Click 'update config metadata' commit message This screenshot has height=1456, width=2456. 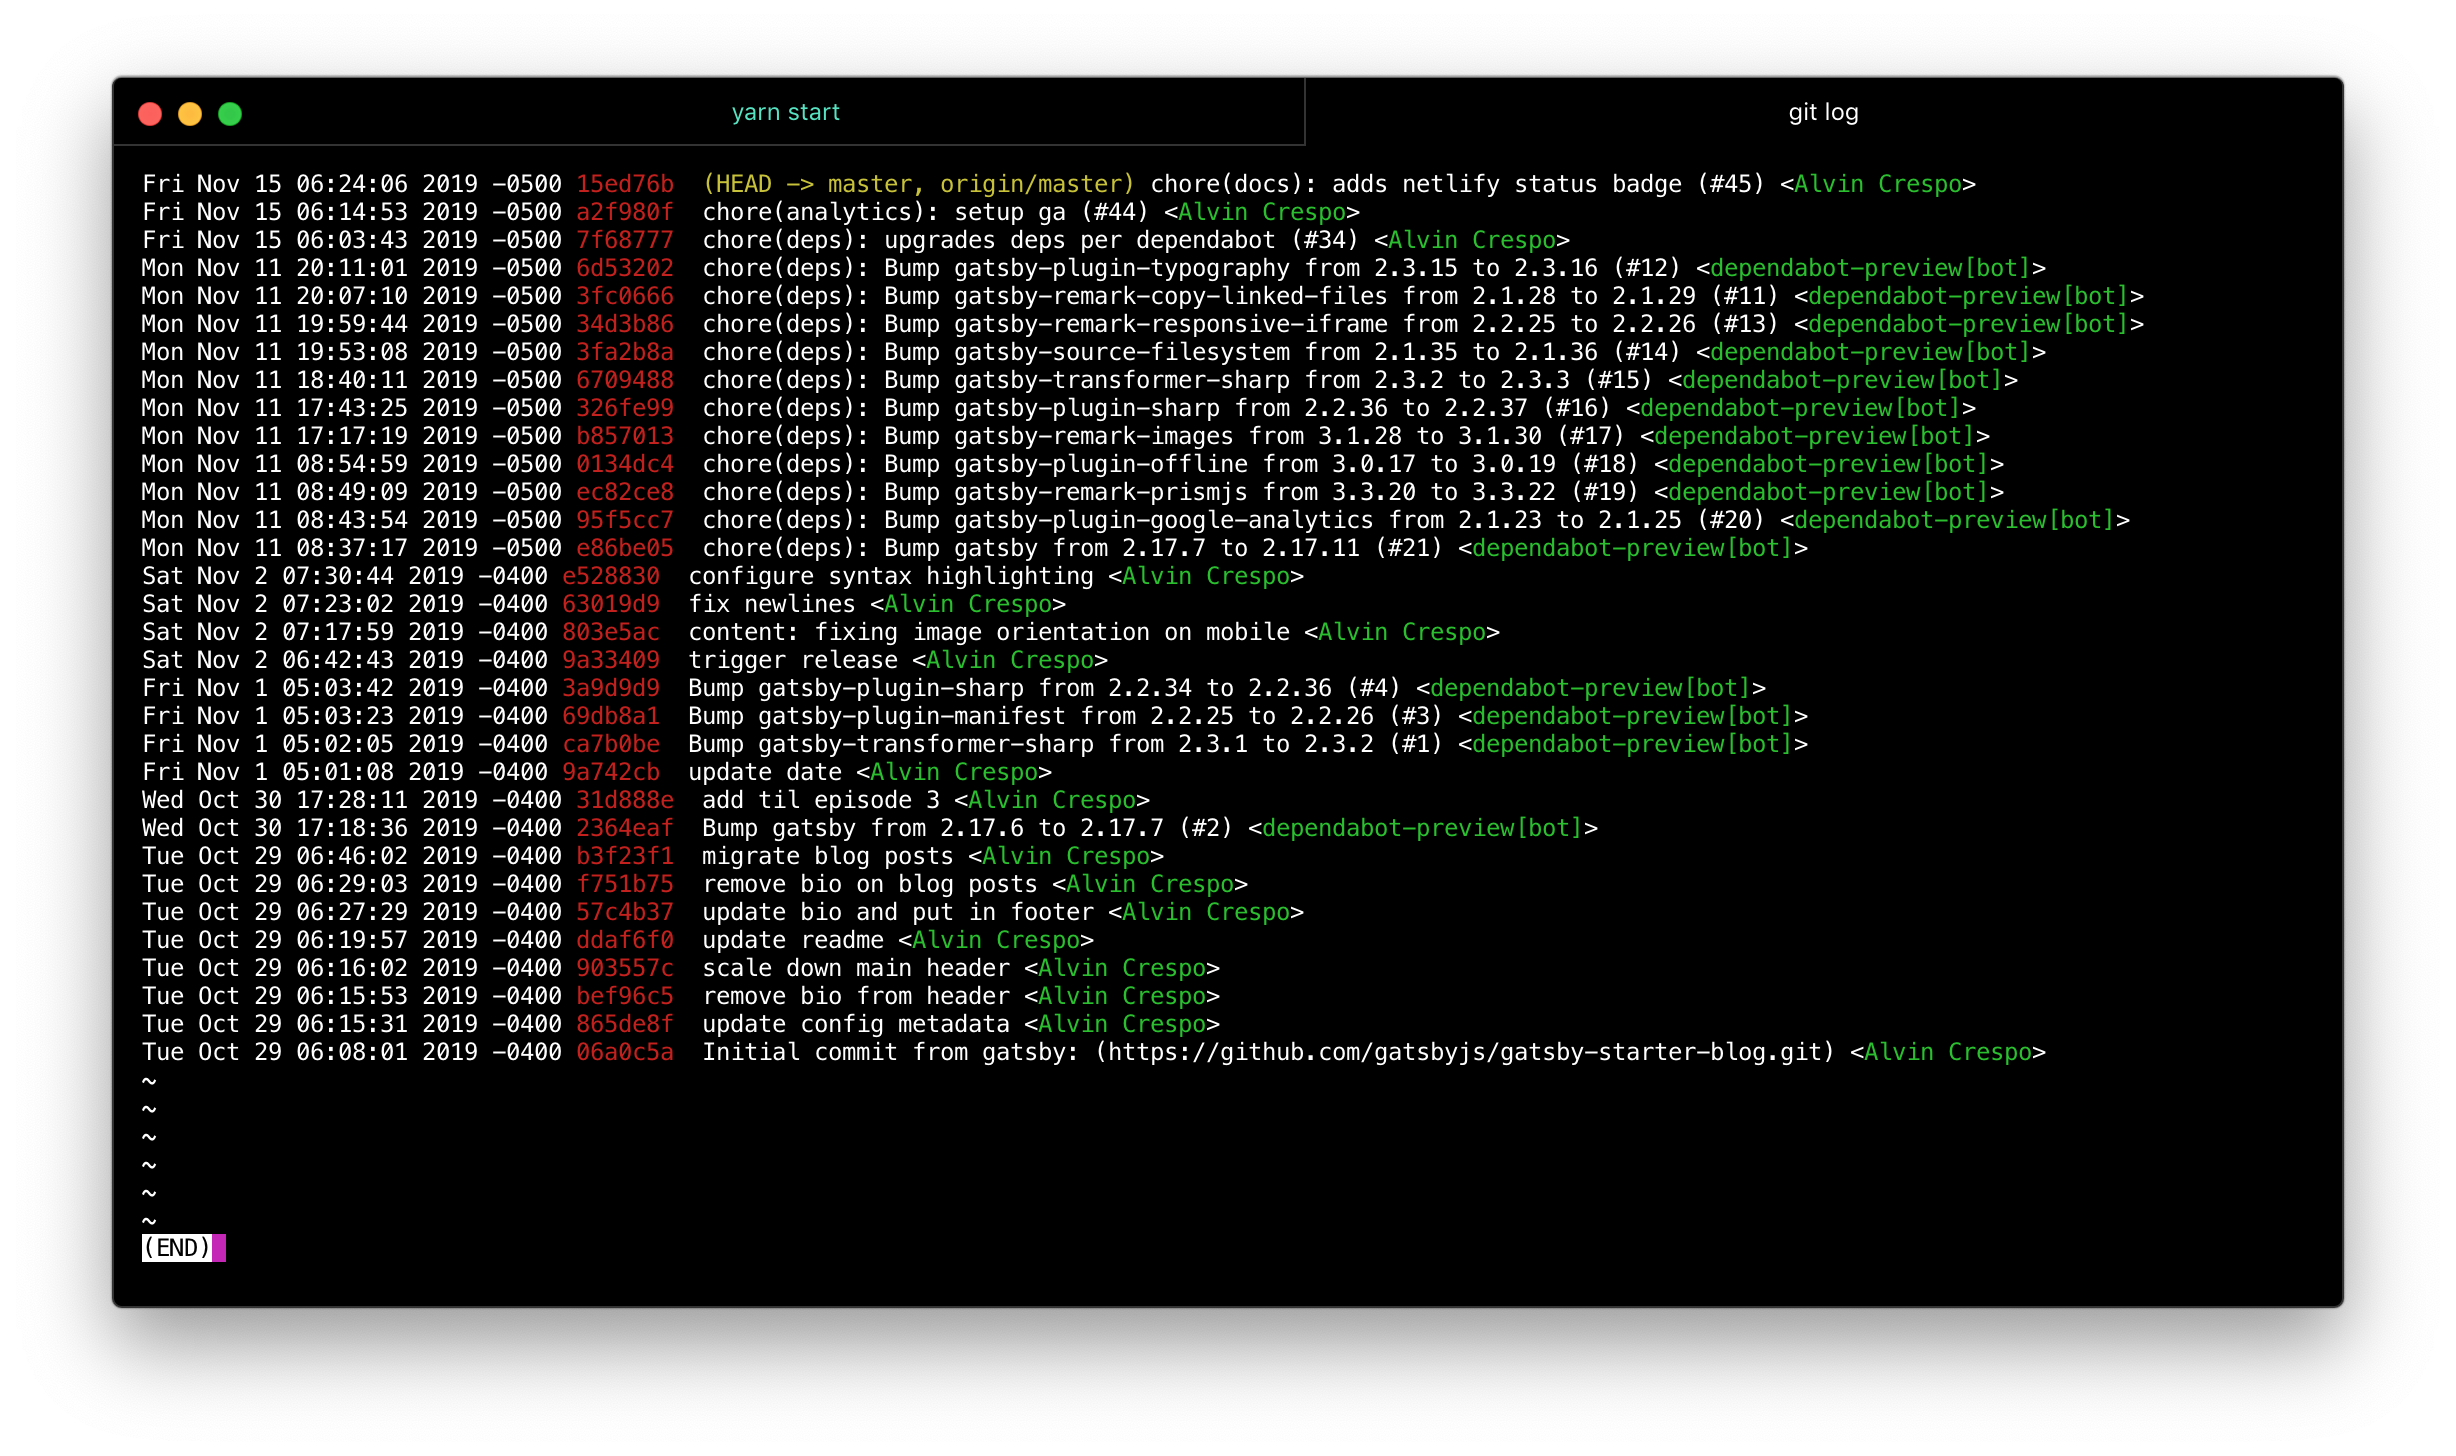pyautogui.click(x=855, y=1024)
